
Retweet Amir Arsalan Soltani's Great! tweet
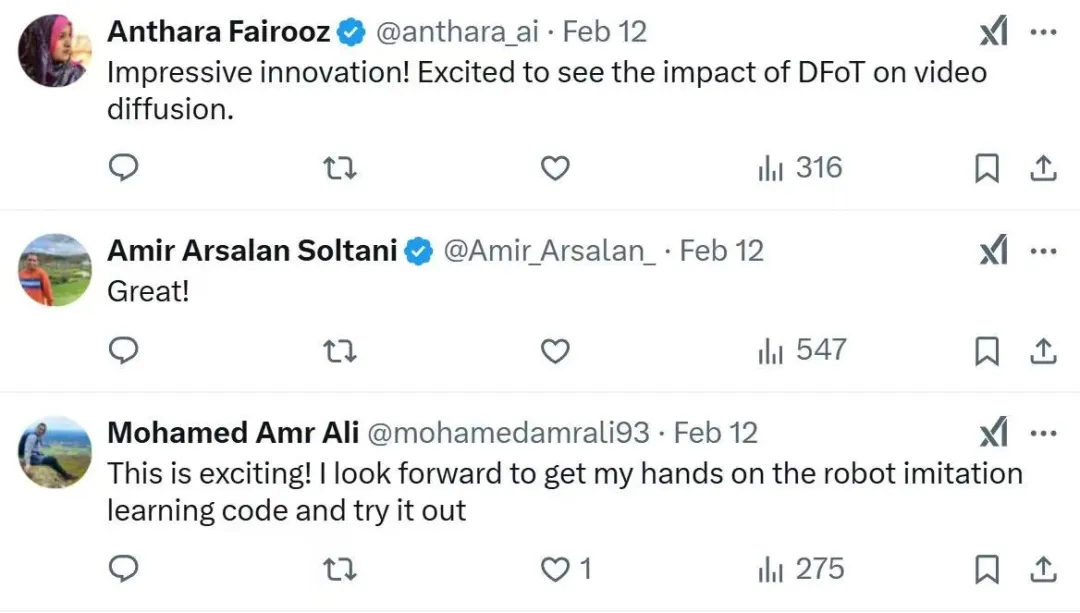click(341, 351)
